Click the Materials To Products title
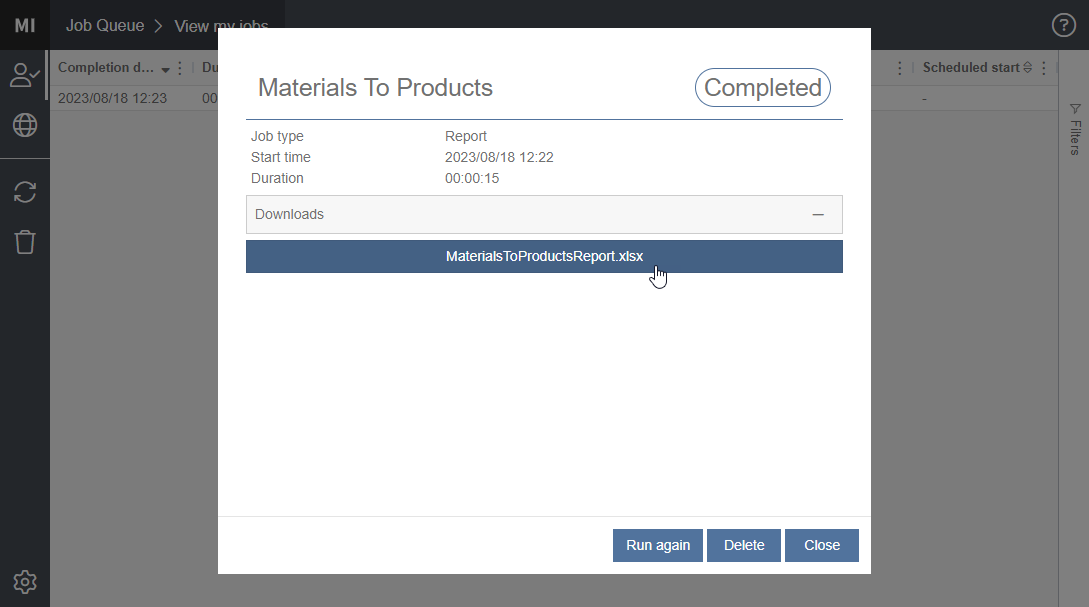 click(375, 88)
